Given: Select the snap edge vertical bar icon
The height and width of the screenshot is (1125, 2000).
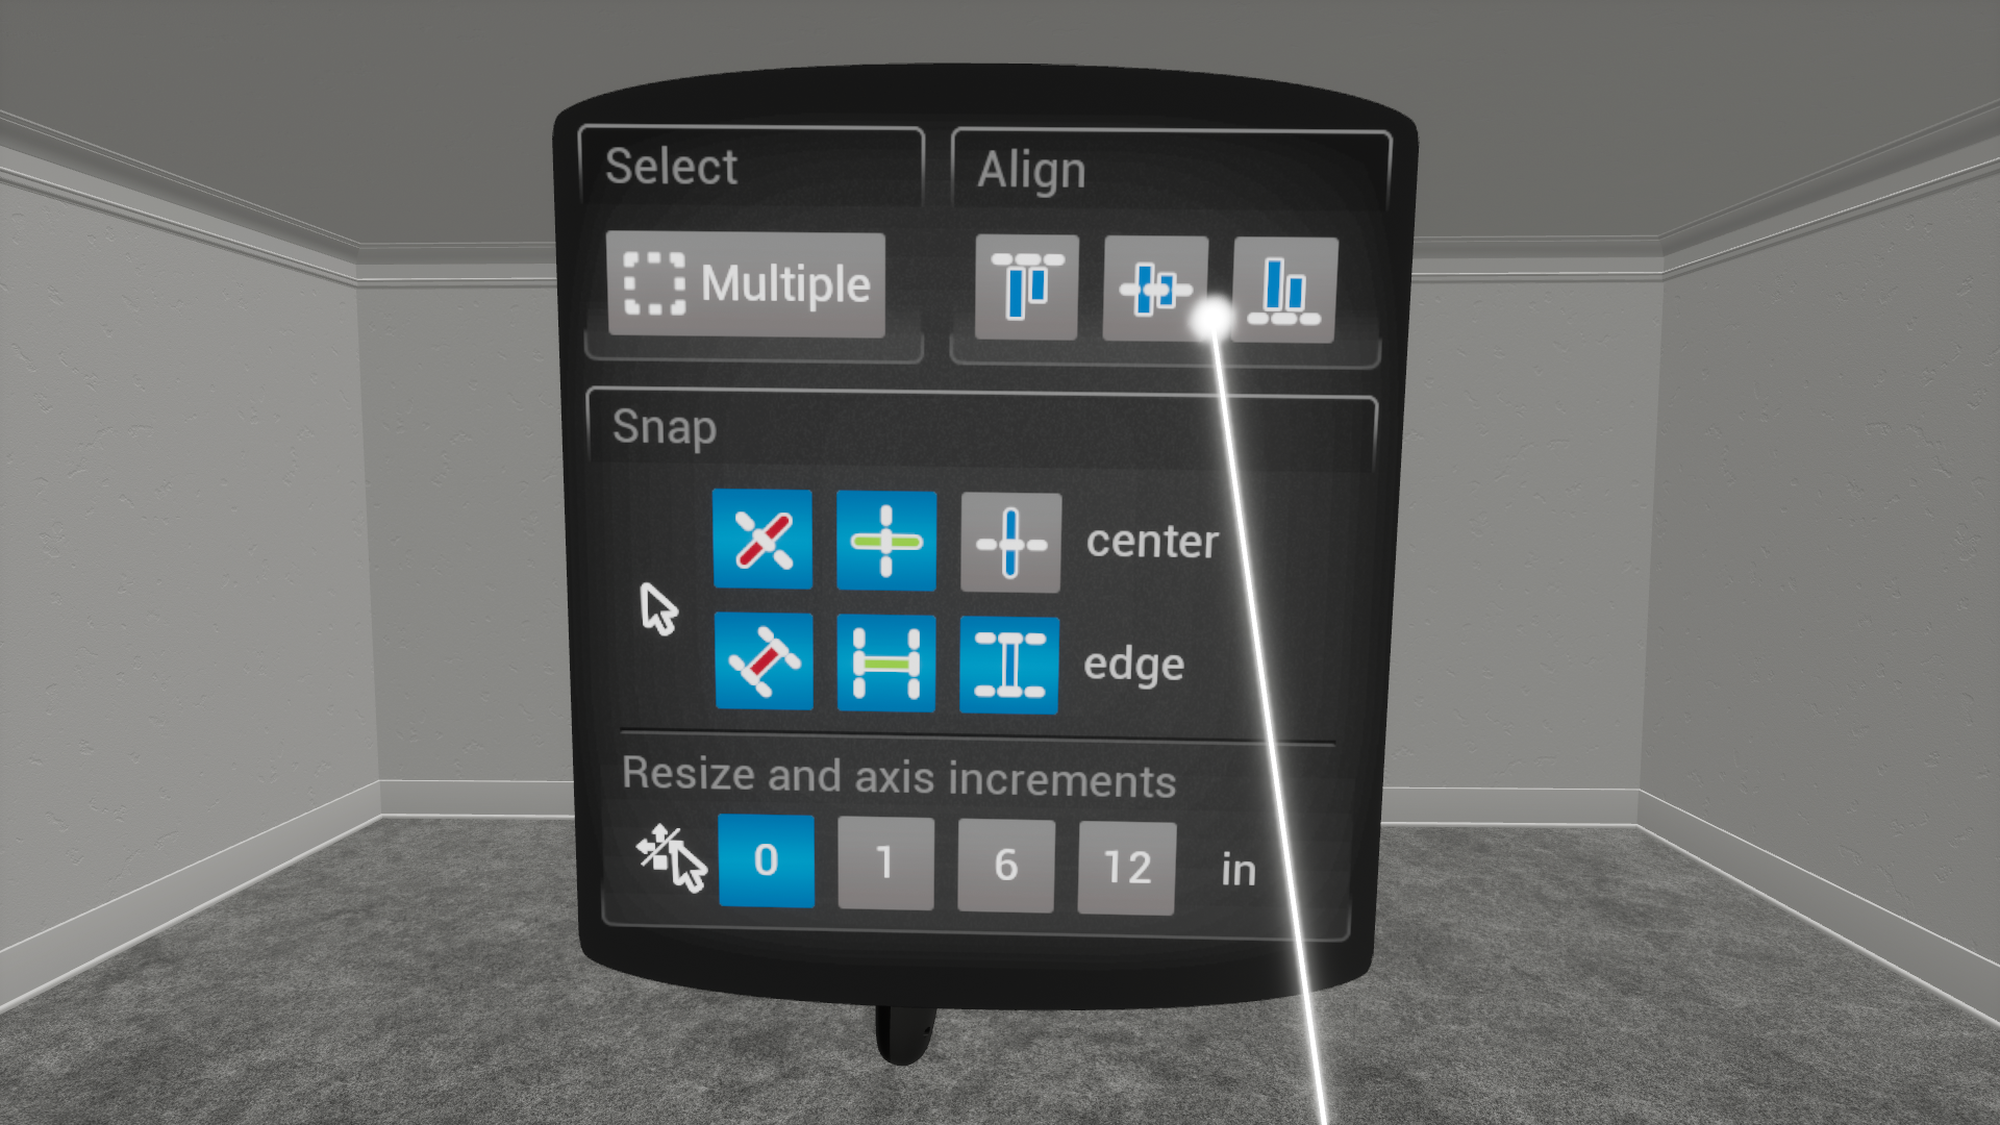Looking at the screenshot, I should point(1010,665).
